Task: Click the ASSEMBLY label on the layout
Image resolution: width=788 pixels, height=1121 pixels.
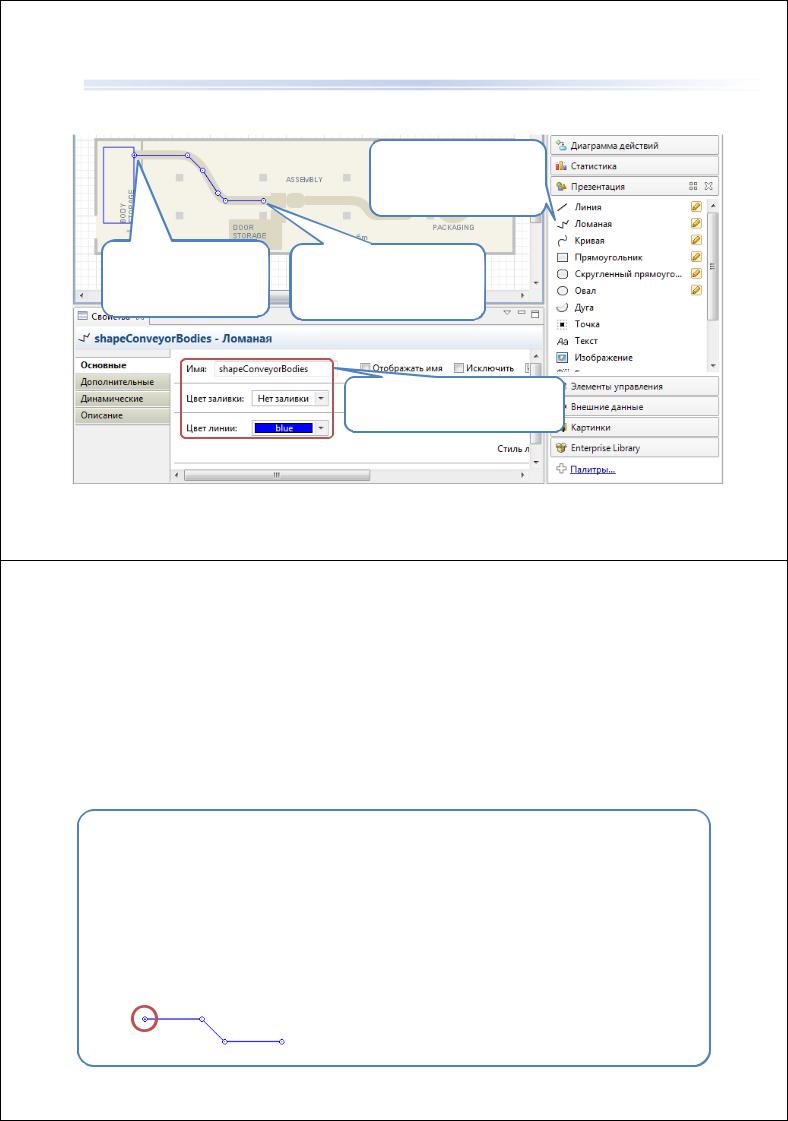Action: tap(305, 179)
